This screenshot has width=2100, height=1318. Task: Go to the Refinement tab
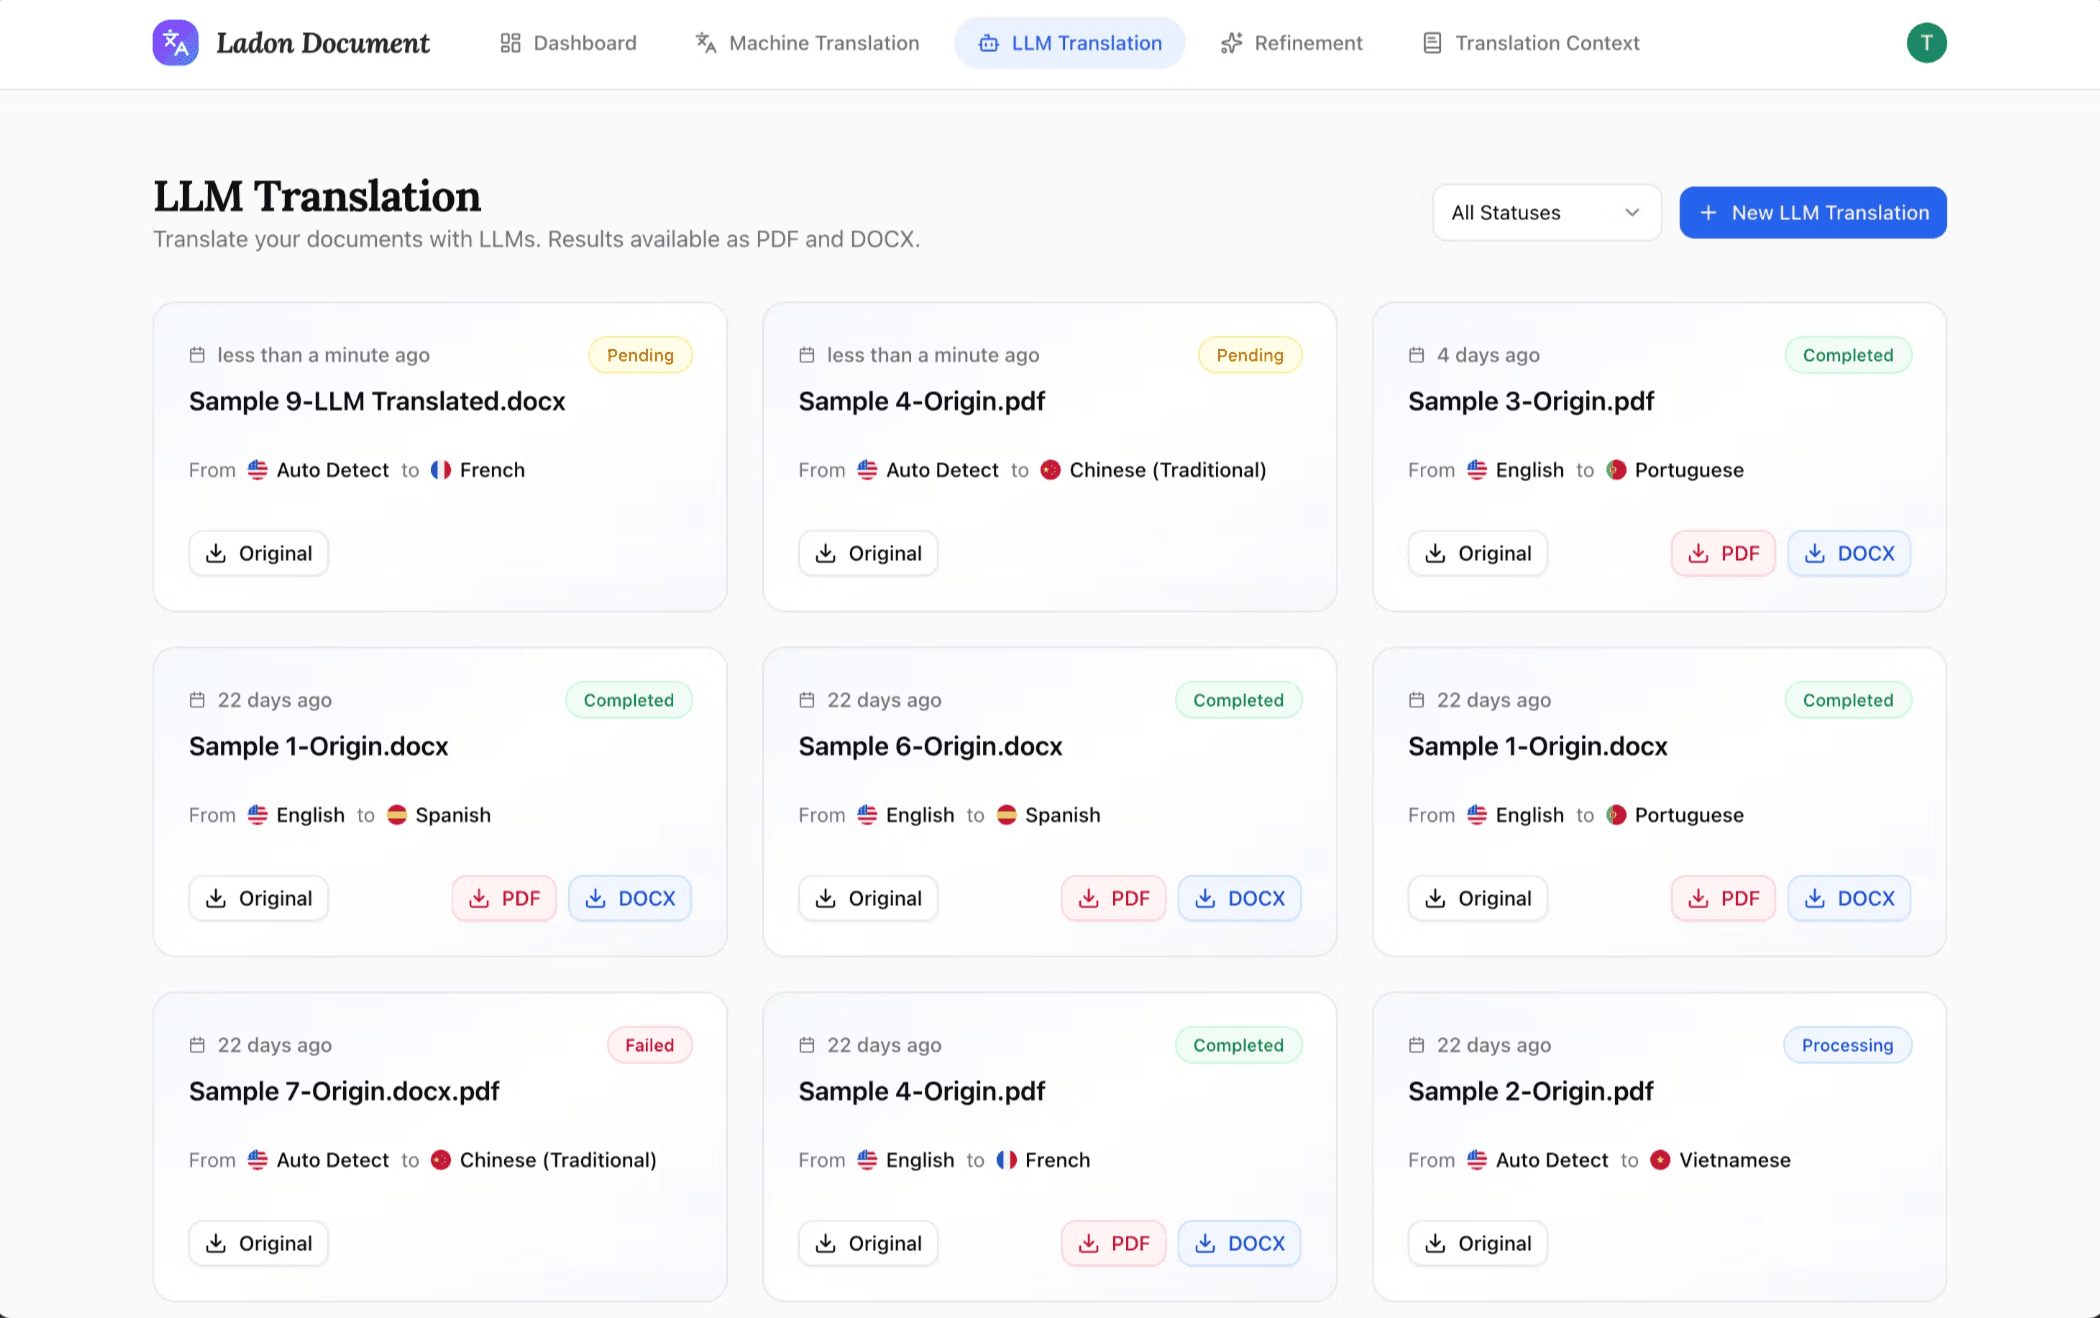1291,43
